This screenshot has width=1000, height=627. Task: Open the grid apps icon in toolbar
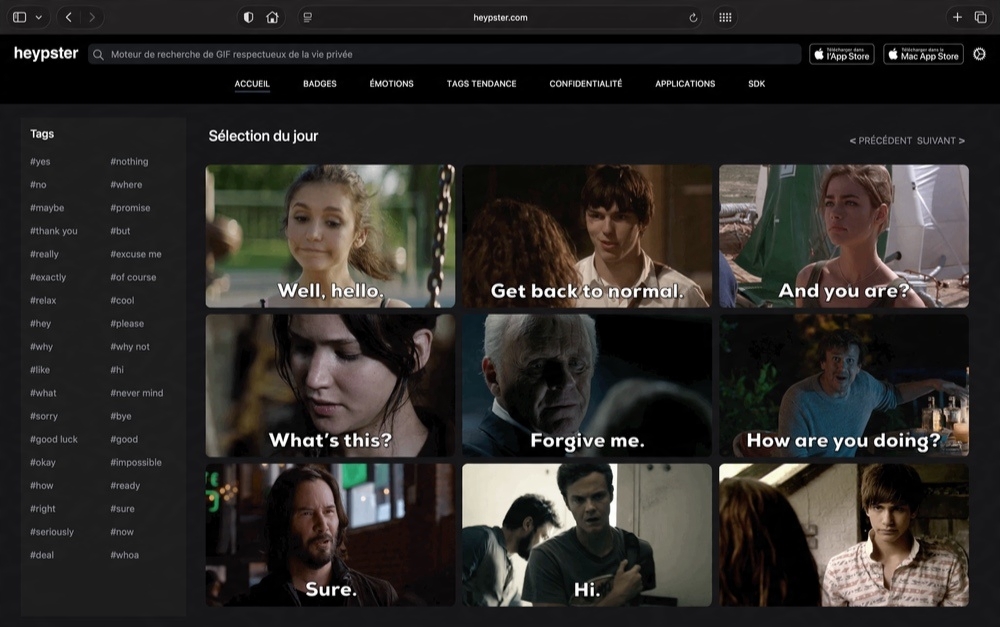725,17
